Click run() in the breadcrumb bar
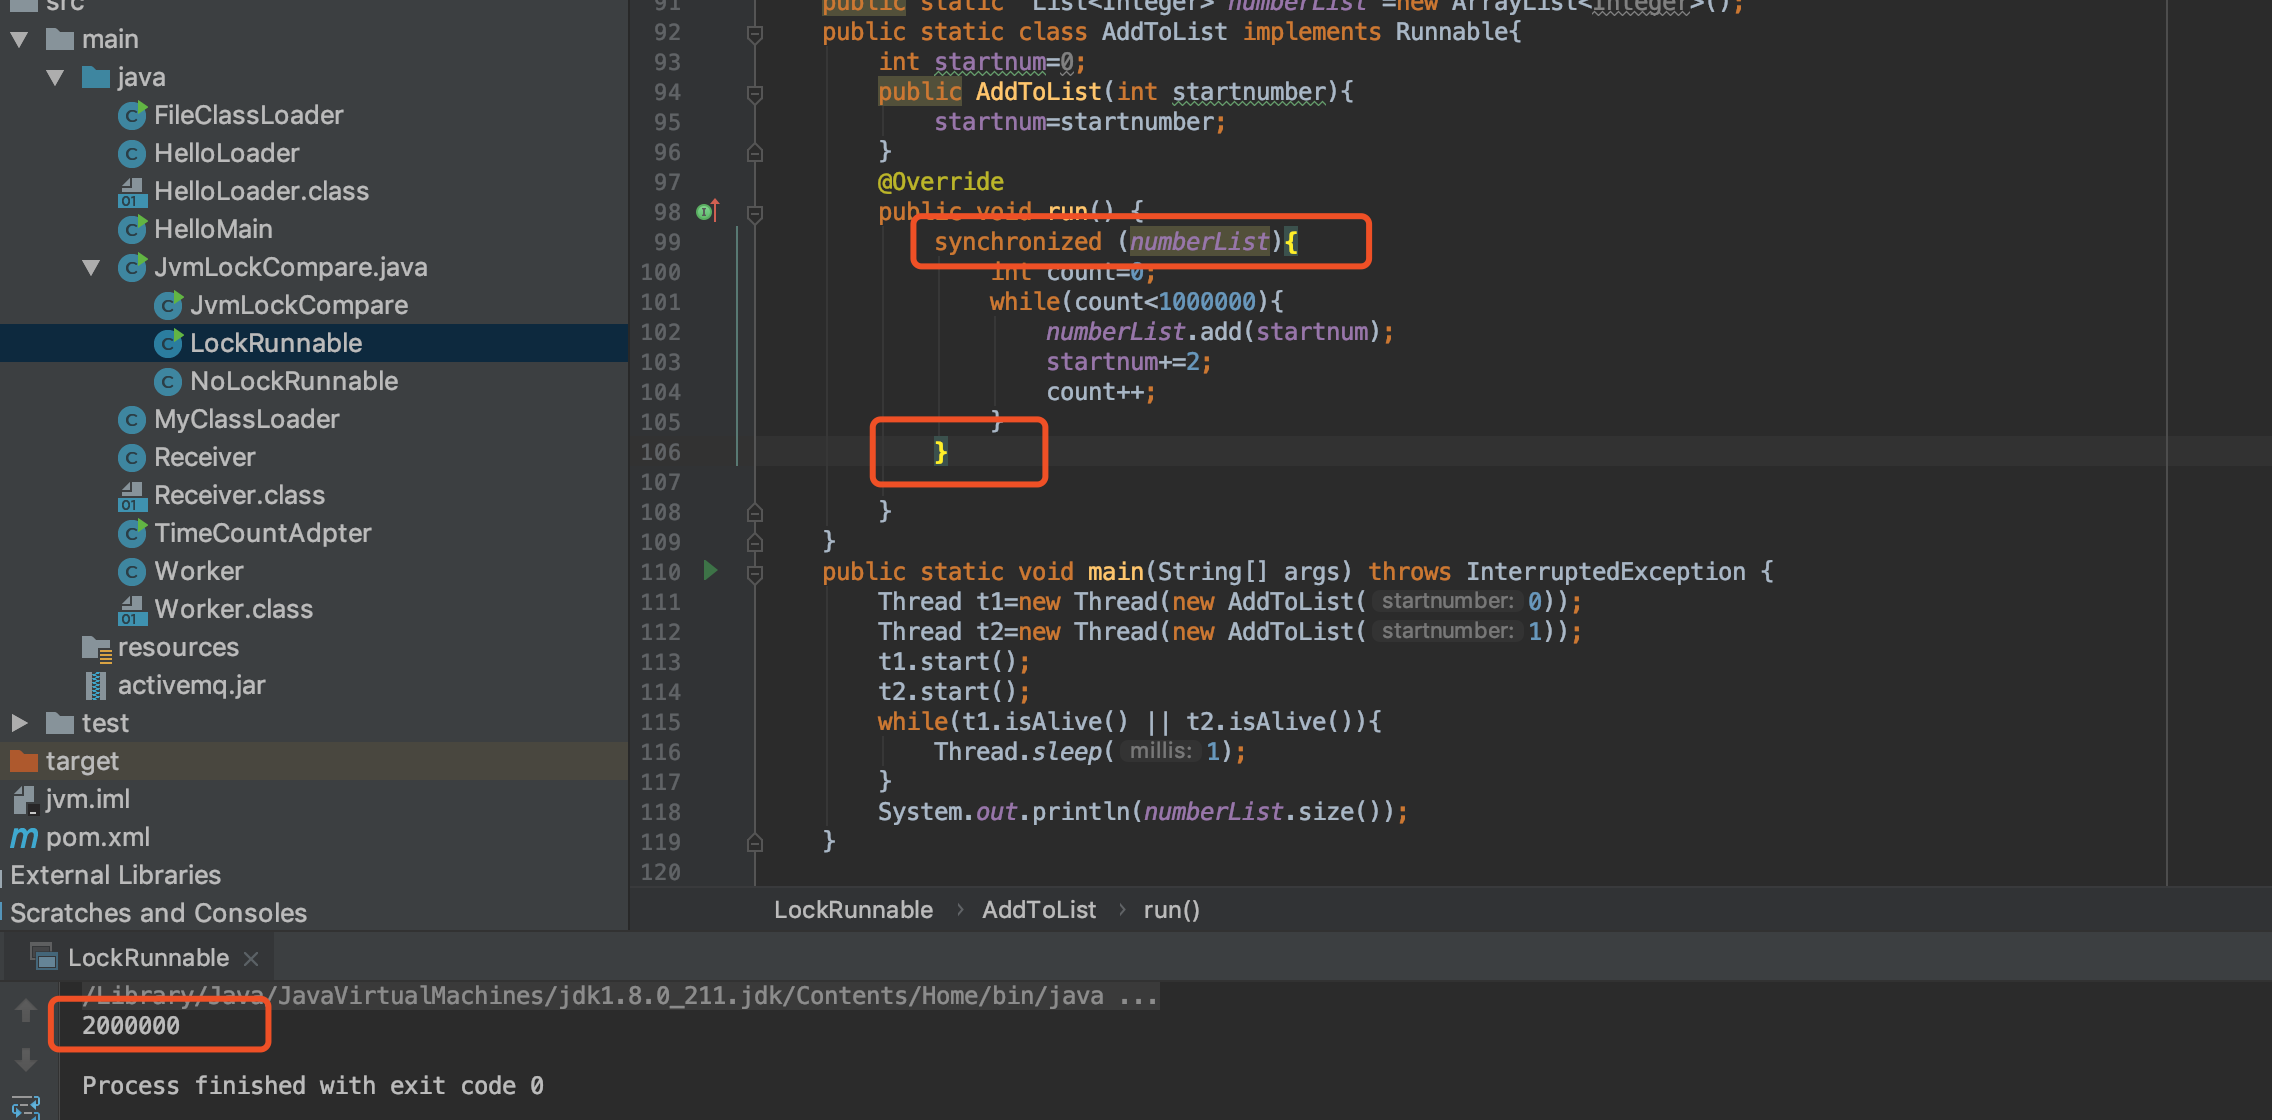The height and width of the screenshot is (1120, 2272). pyautogui.click(x=1171, y=910)
